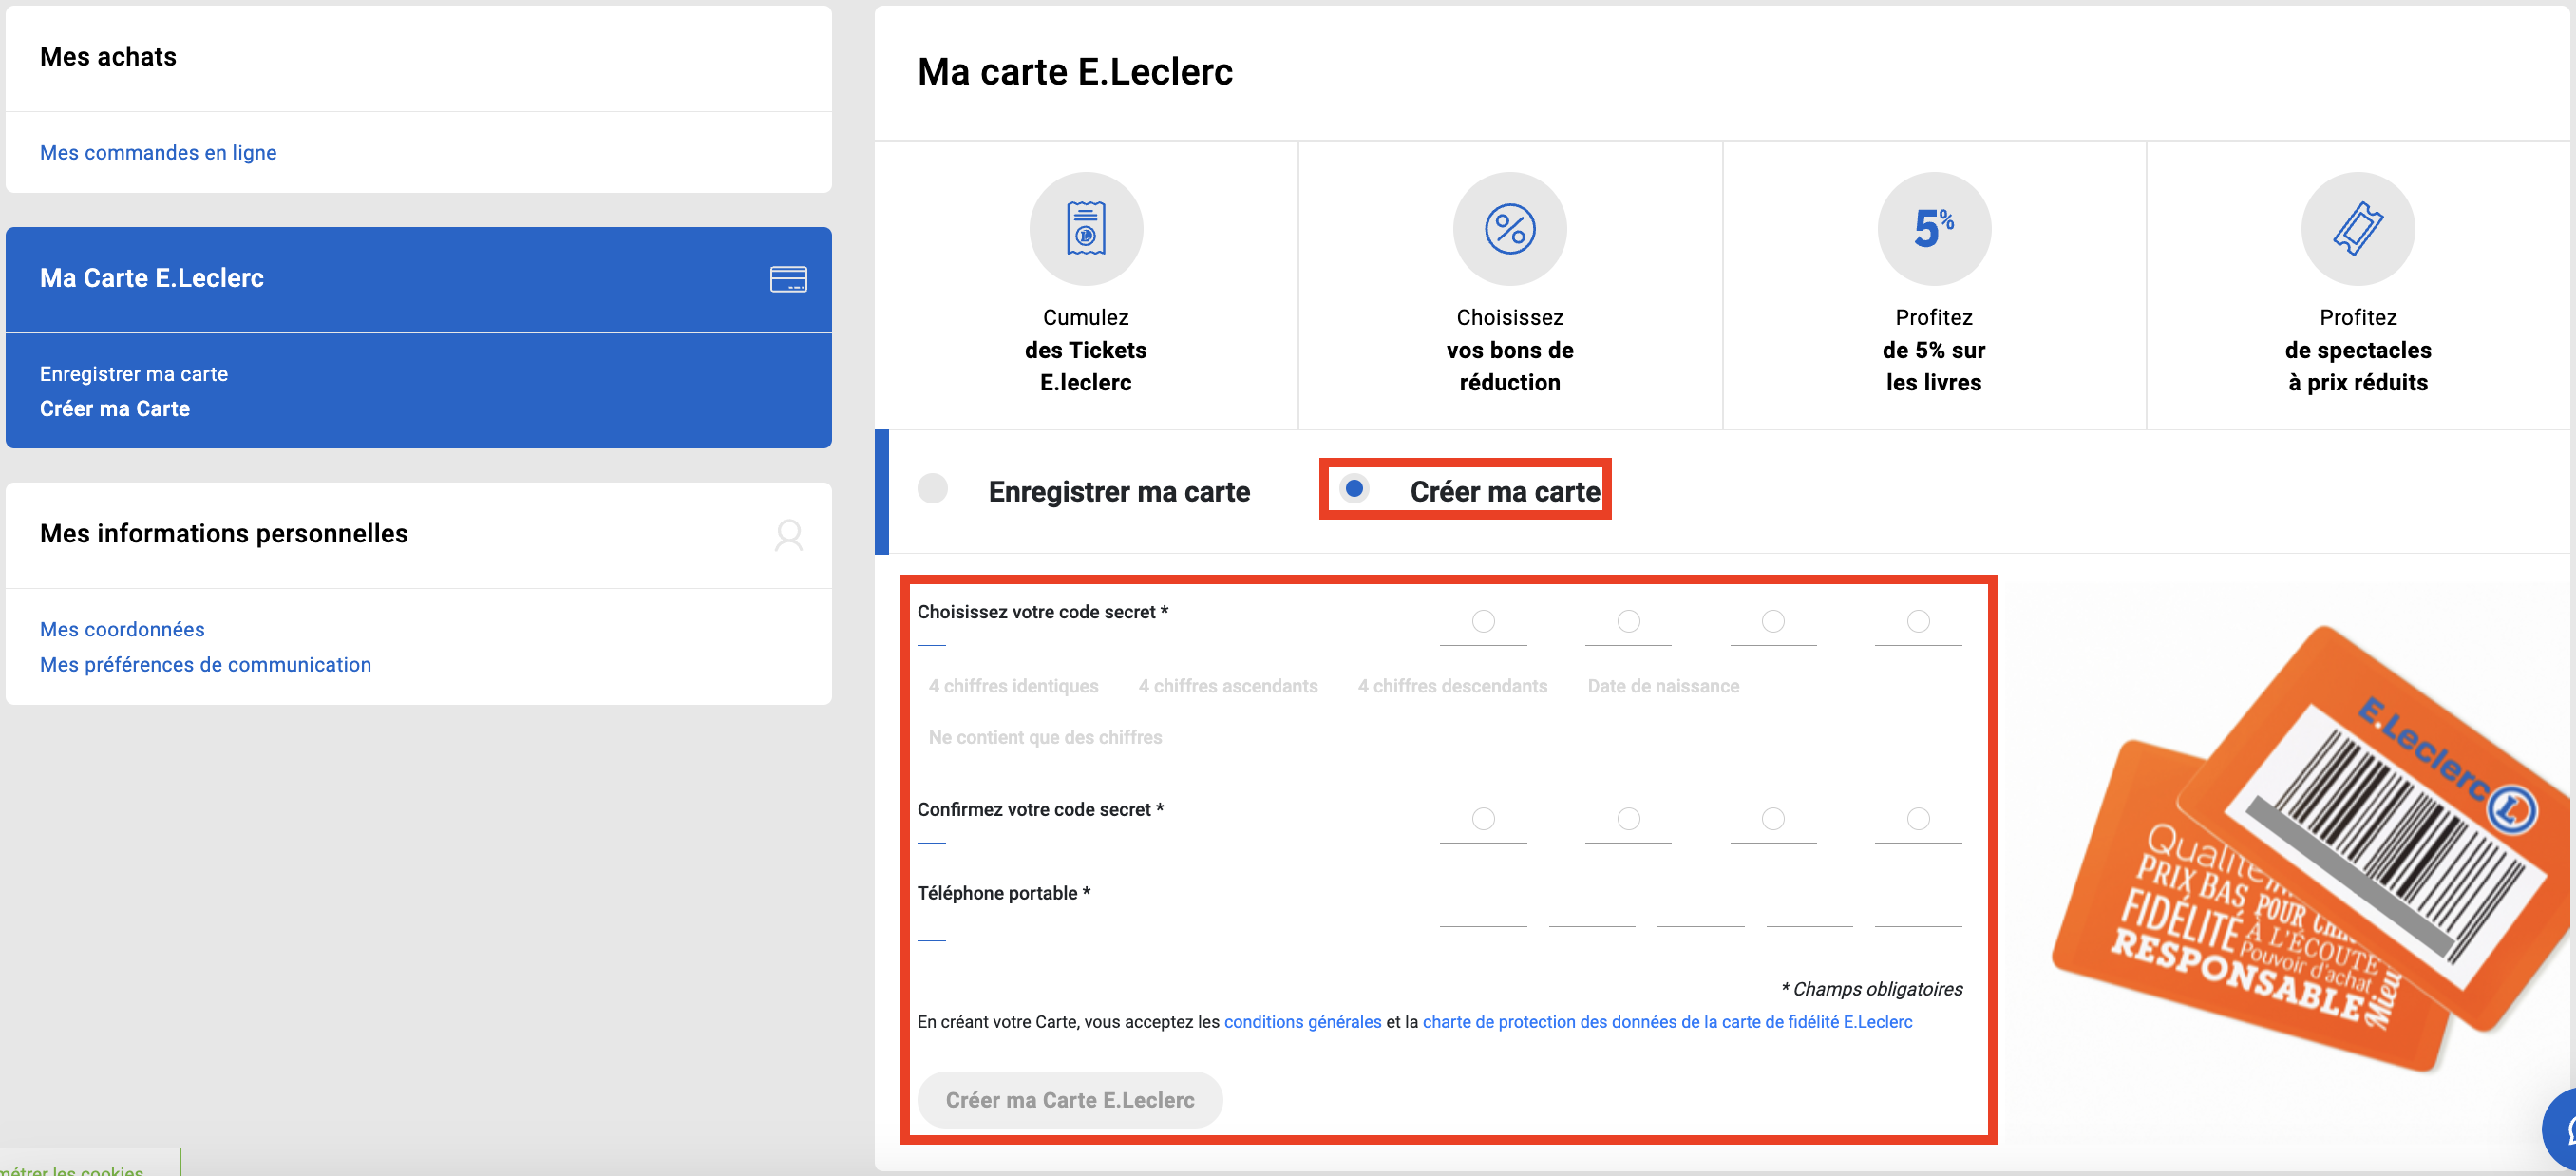Image resolution: width=2576 pixels, height=1176 pixels.
Task: Open Mes coordonnées link
Action: click(122, 630)
